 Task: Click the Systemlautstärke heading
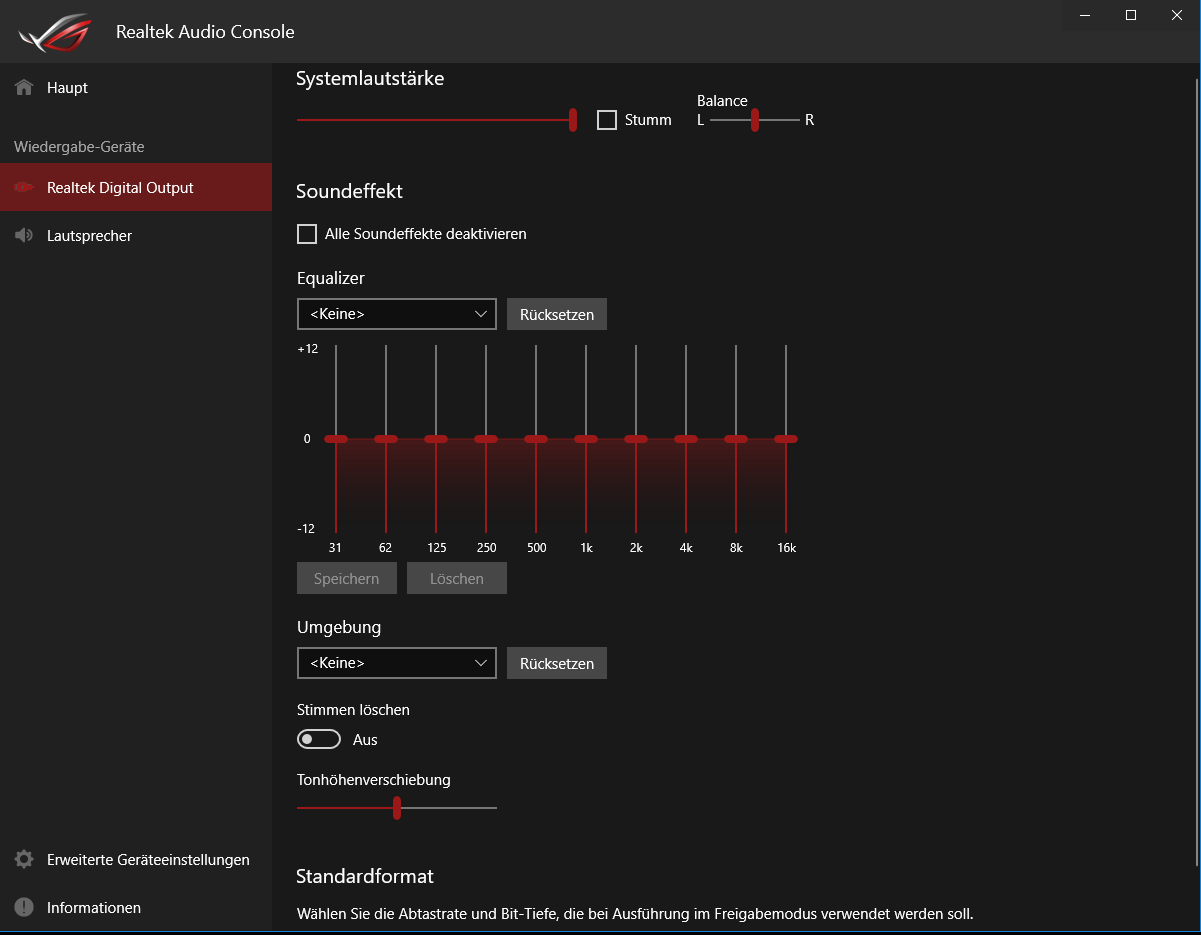pos(370,78)
